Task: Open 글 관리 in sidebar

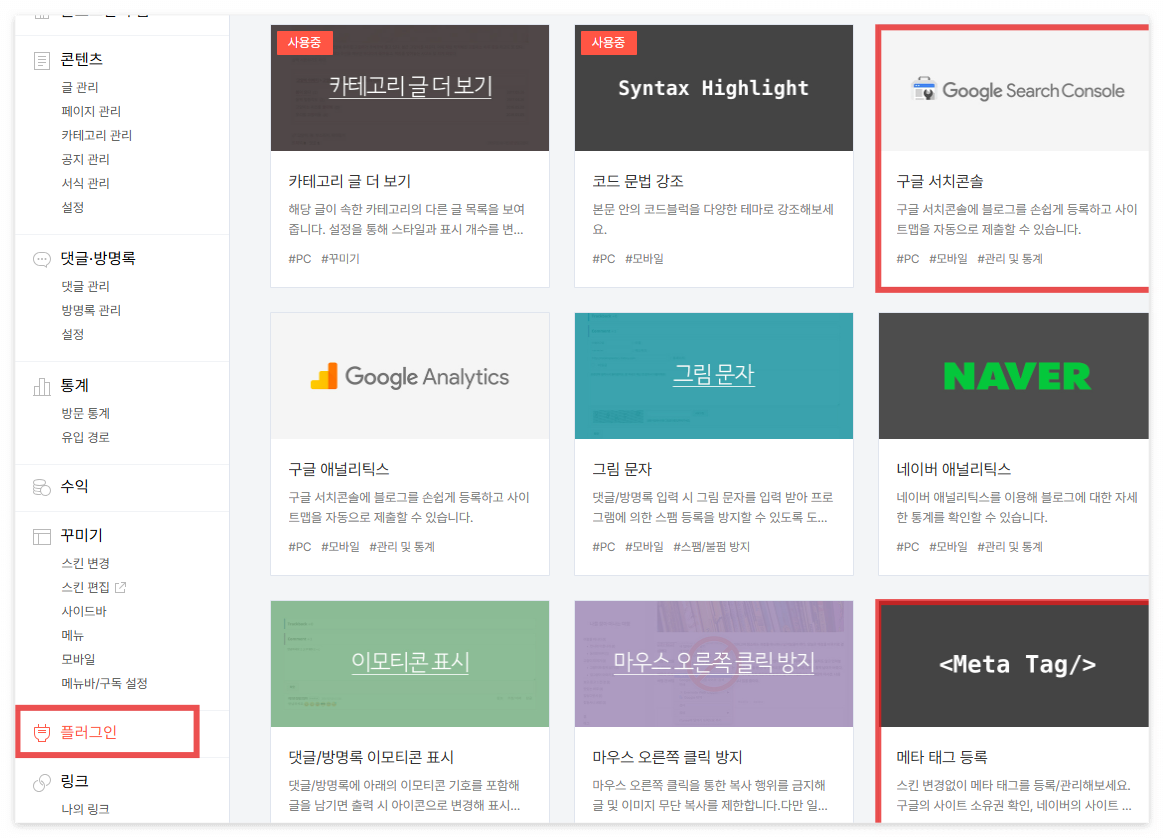Action: click(x=79, y=87)
